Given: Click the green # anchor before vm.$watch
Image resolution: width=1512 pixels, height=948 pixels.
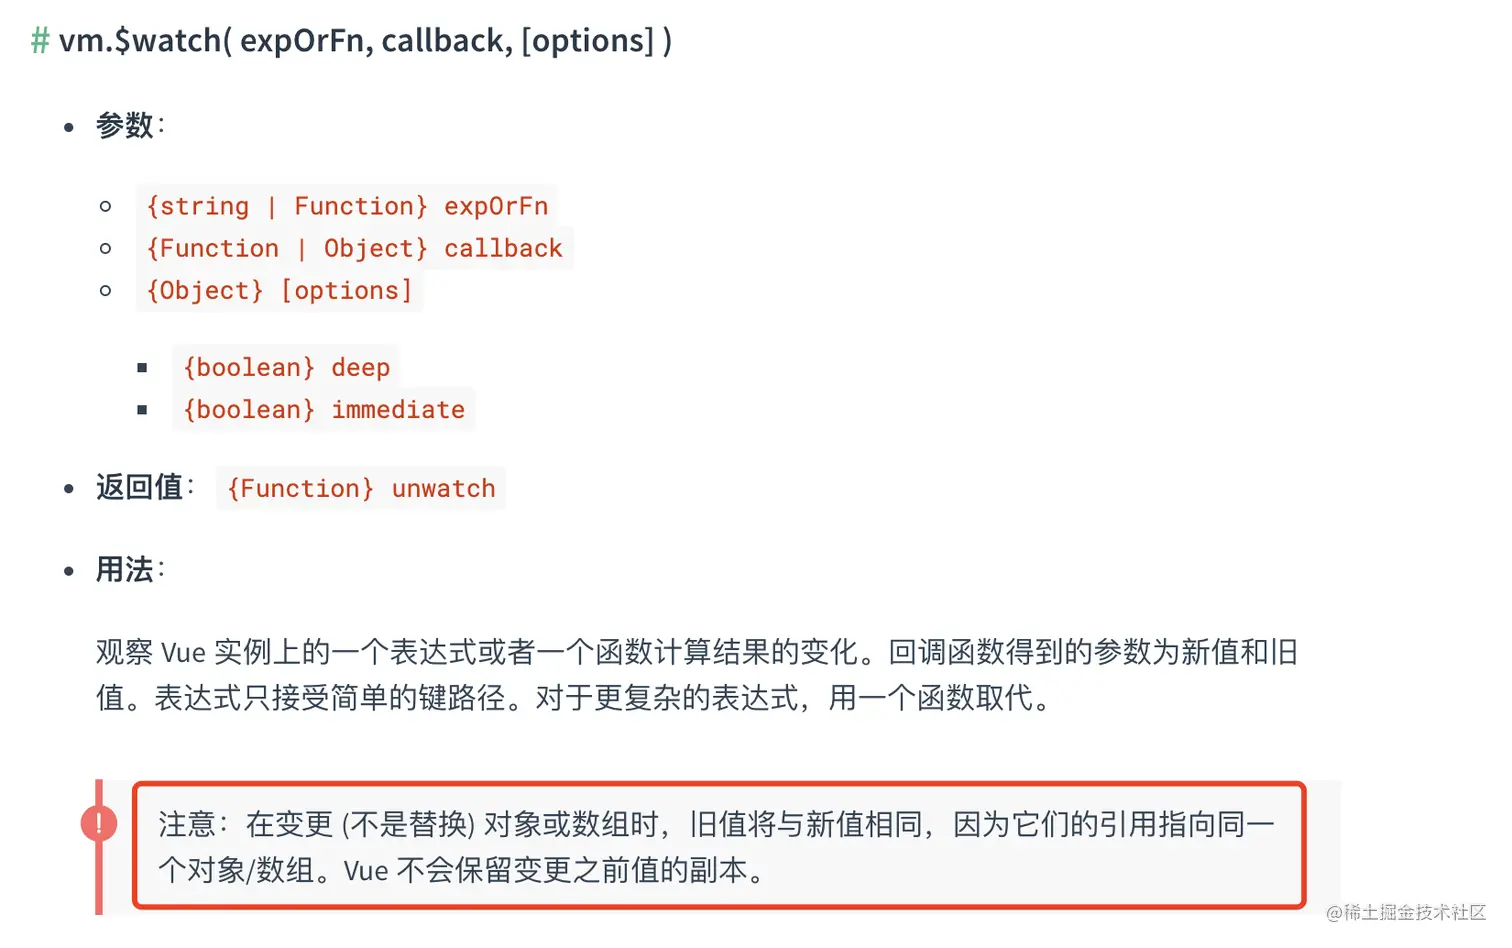Looking at the screenshot, I should point(40,41).
